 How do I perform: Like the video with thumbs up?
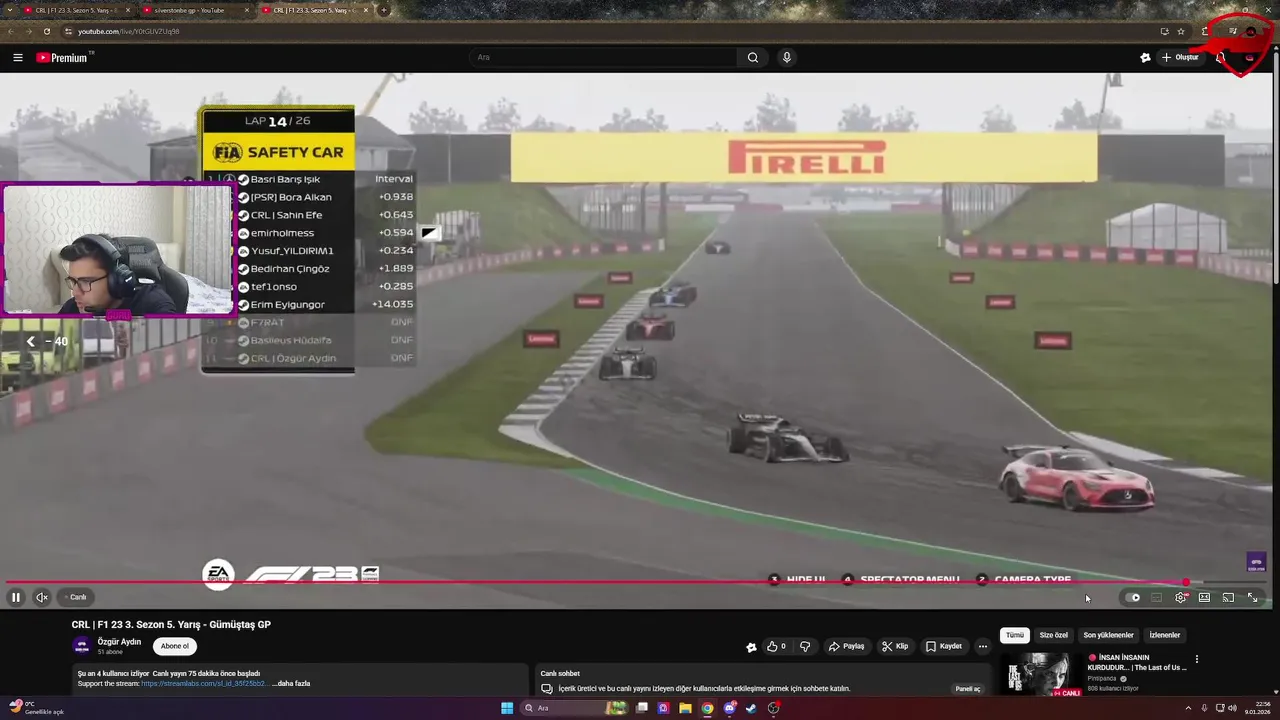pos(776,646)
